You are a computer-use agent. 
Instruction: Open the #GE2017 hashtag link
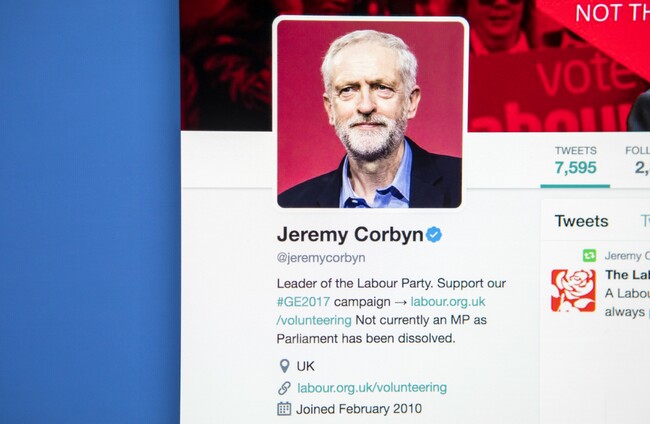(303, 301)
